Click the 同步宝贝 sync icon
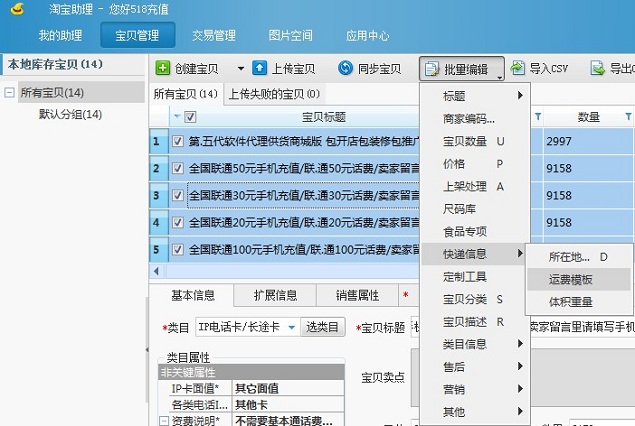This screenshot has height=426, width=635. click(x=346, y=69)
